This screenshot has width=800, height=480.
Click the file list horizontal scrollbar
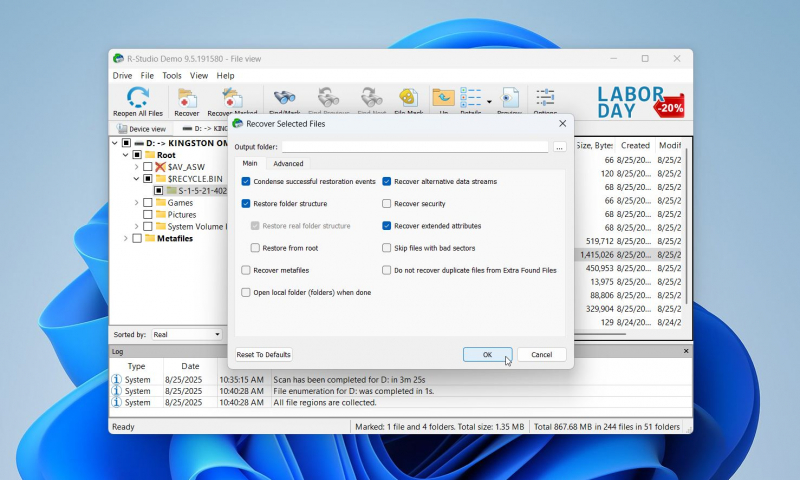[600, 334]
